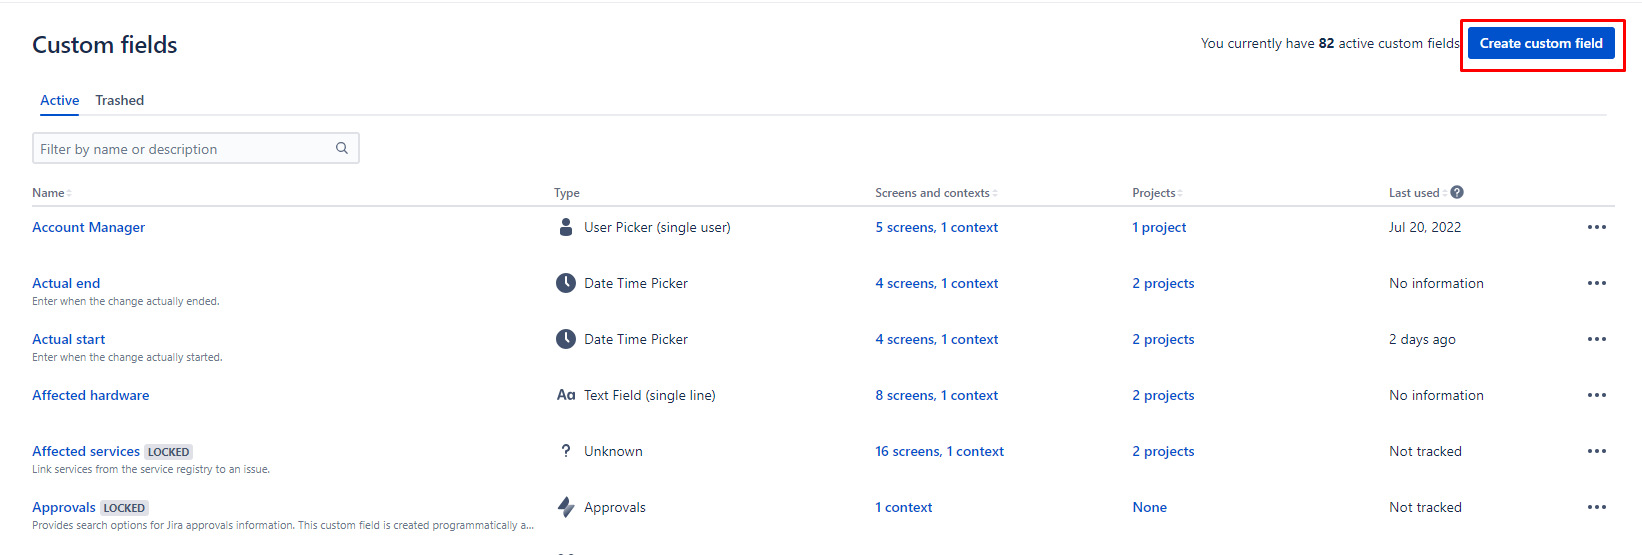1642x555 pixels.
Task: Click the Create custom field button
Action: pos(1541,43)
